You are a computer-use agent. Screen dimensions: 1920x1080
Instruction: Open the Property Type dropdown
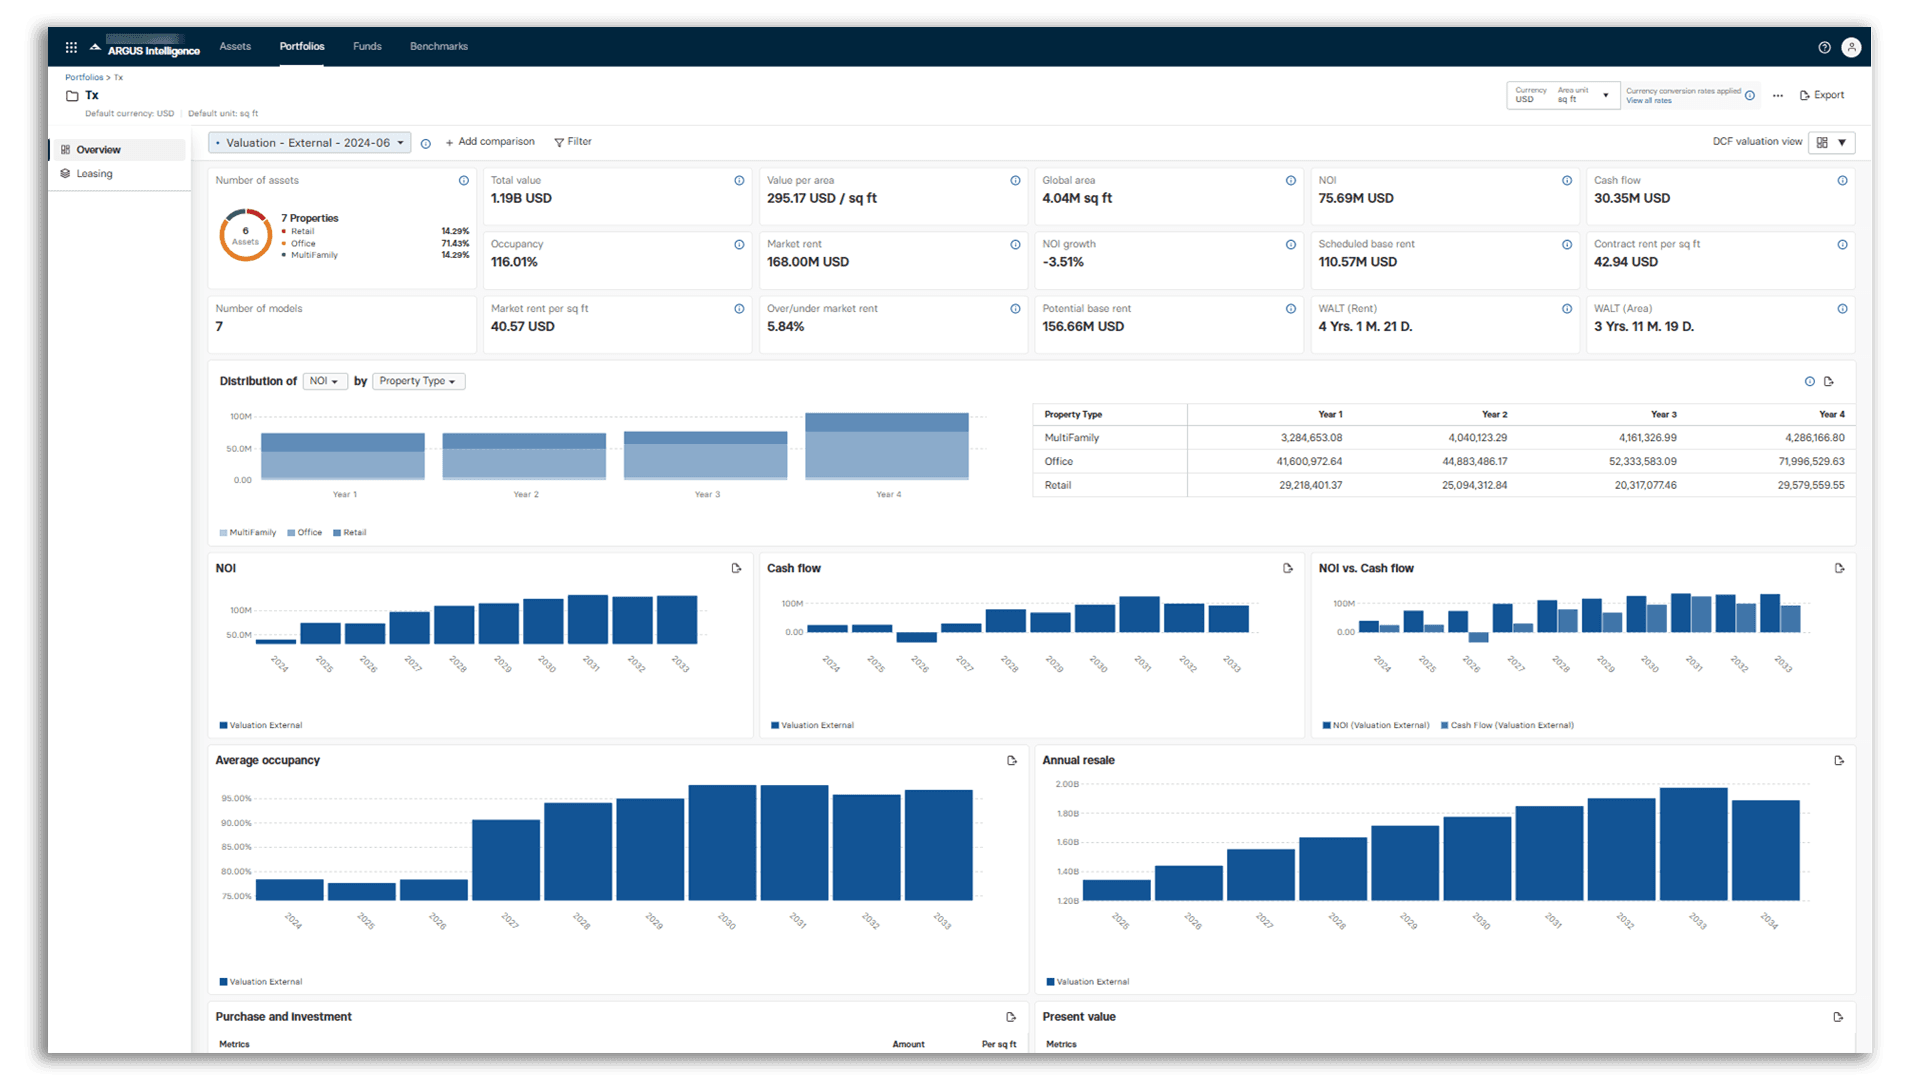[418, 381]
